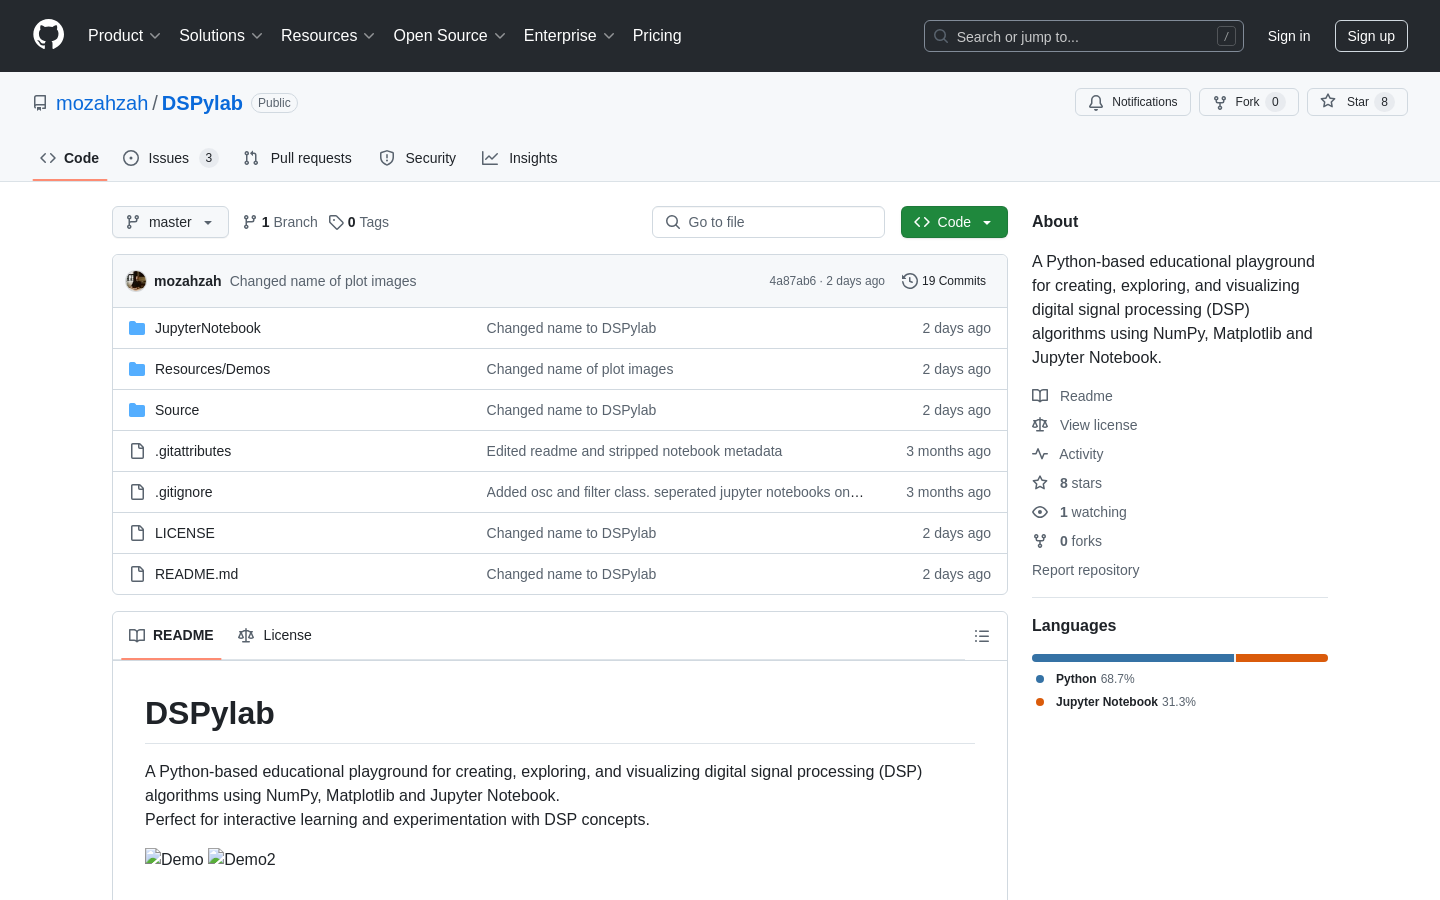
Task: Click the Pull requests icon
Action: (251, 158)
